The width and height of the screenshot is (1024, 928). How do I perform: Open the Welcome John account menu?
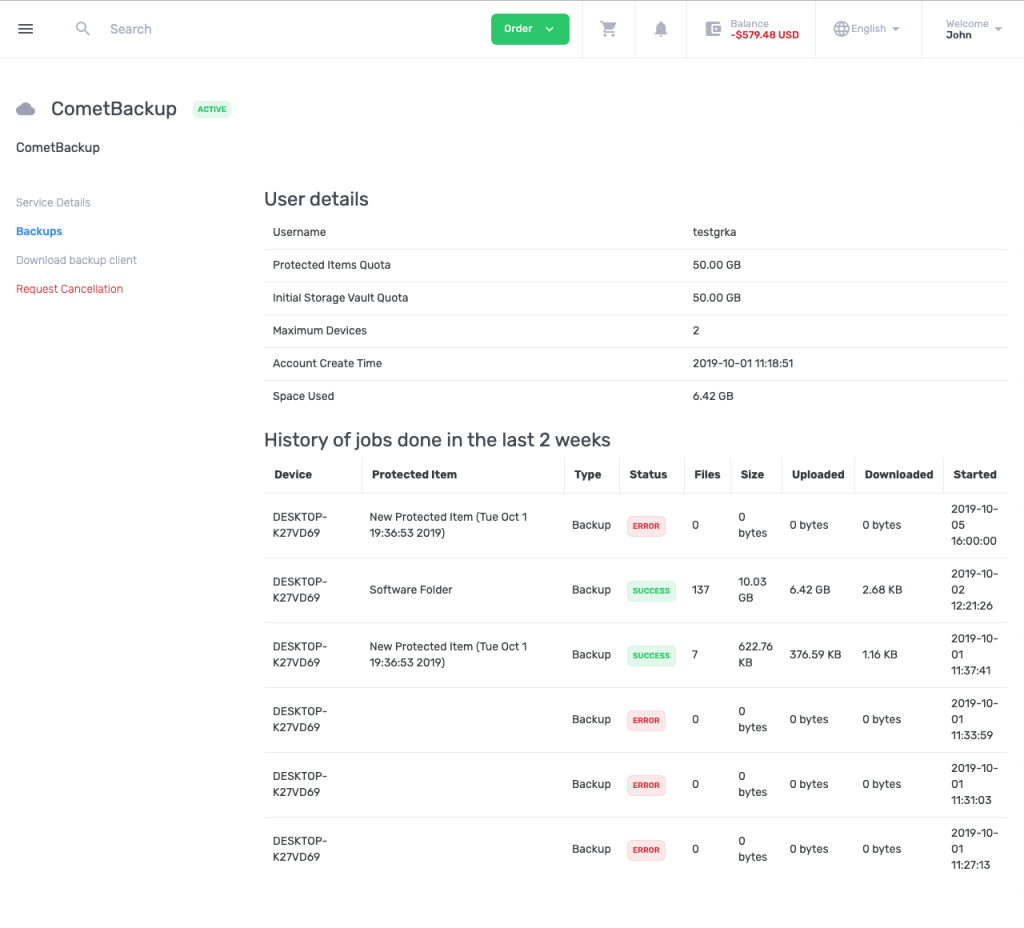pos(974,29)
